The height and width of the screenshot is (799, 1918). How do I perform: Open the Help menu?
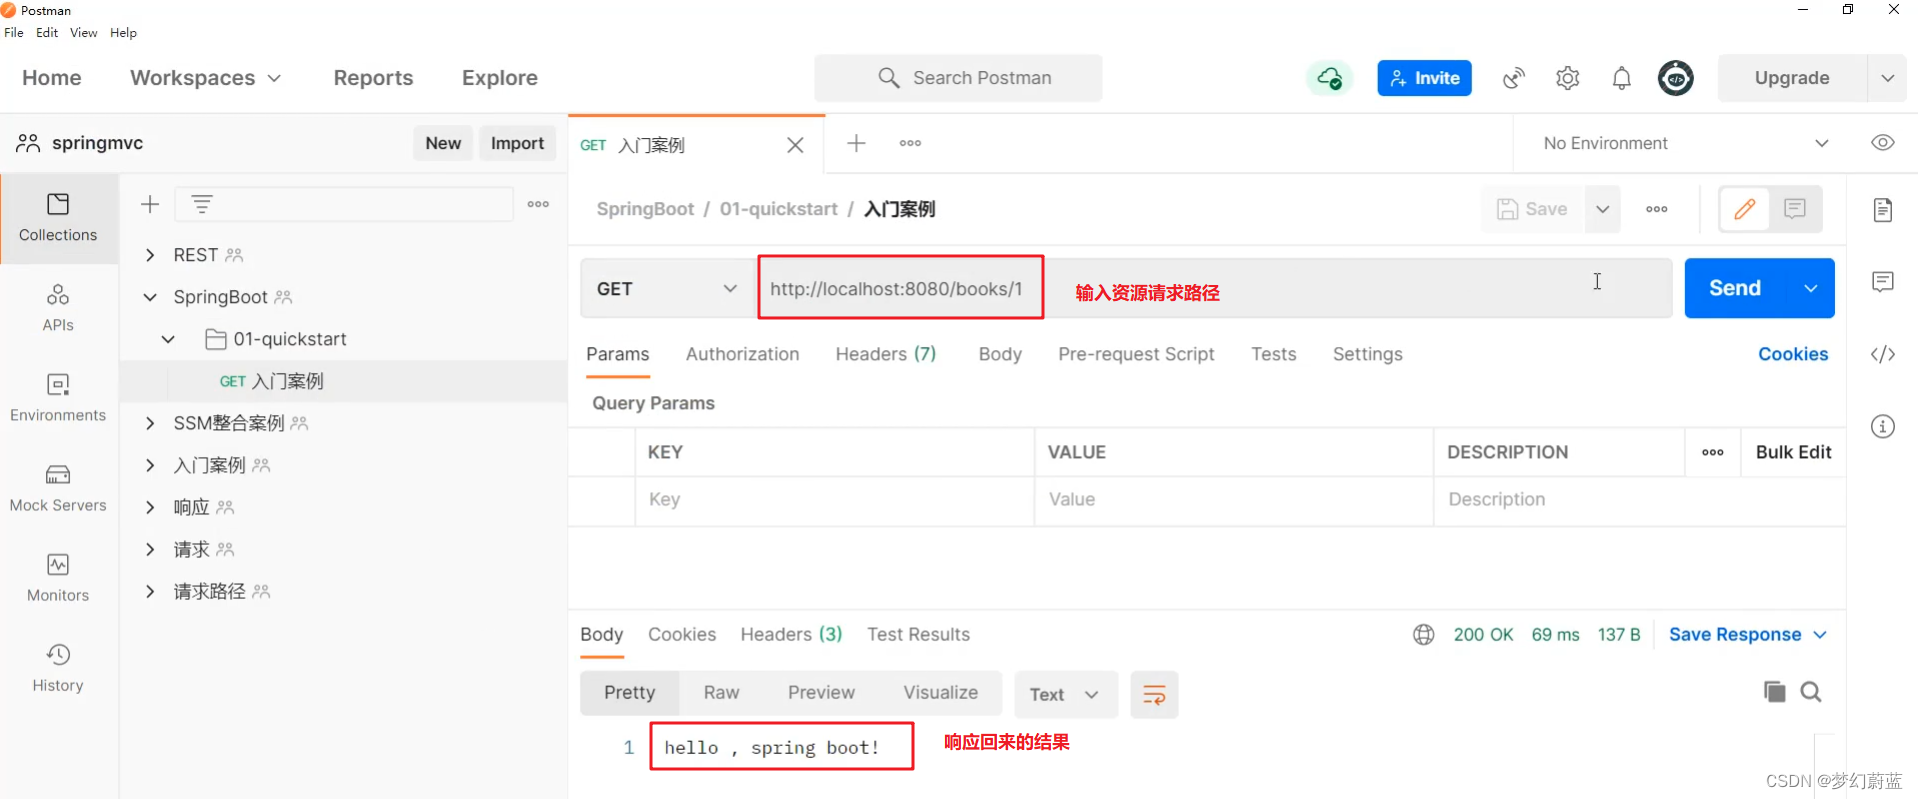123,32
